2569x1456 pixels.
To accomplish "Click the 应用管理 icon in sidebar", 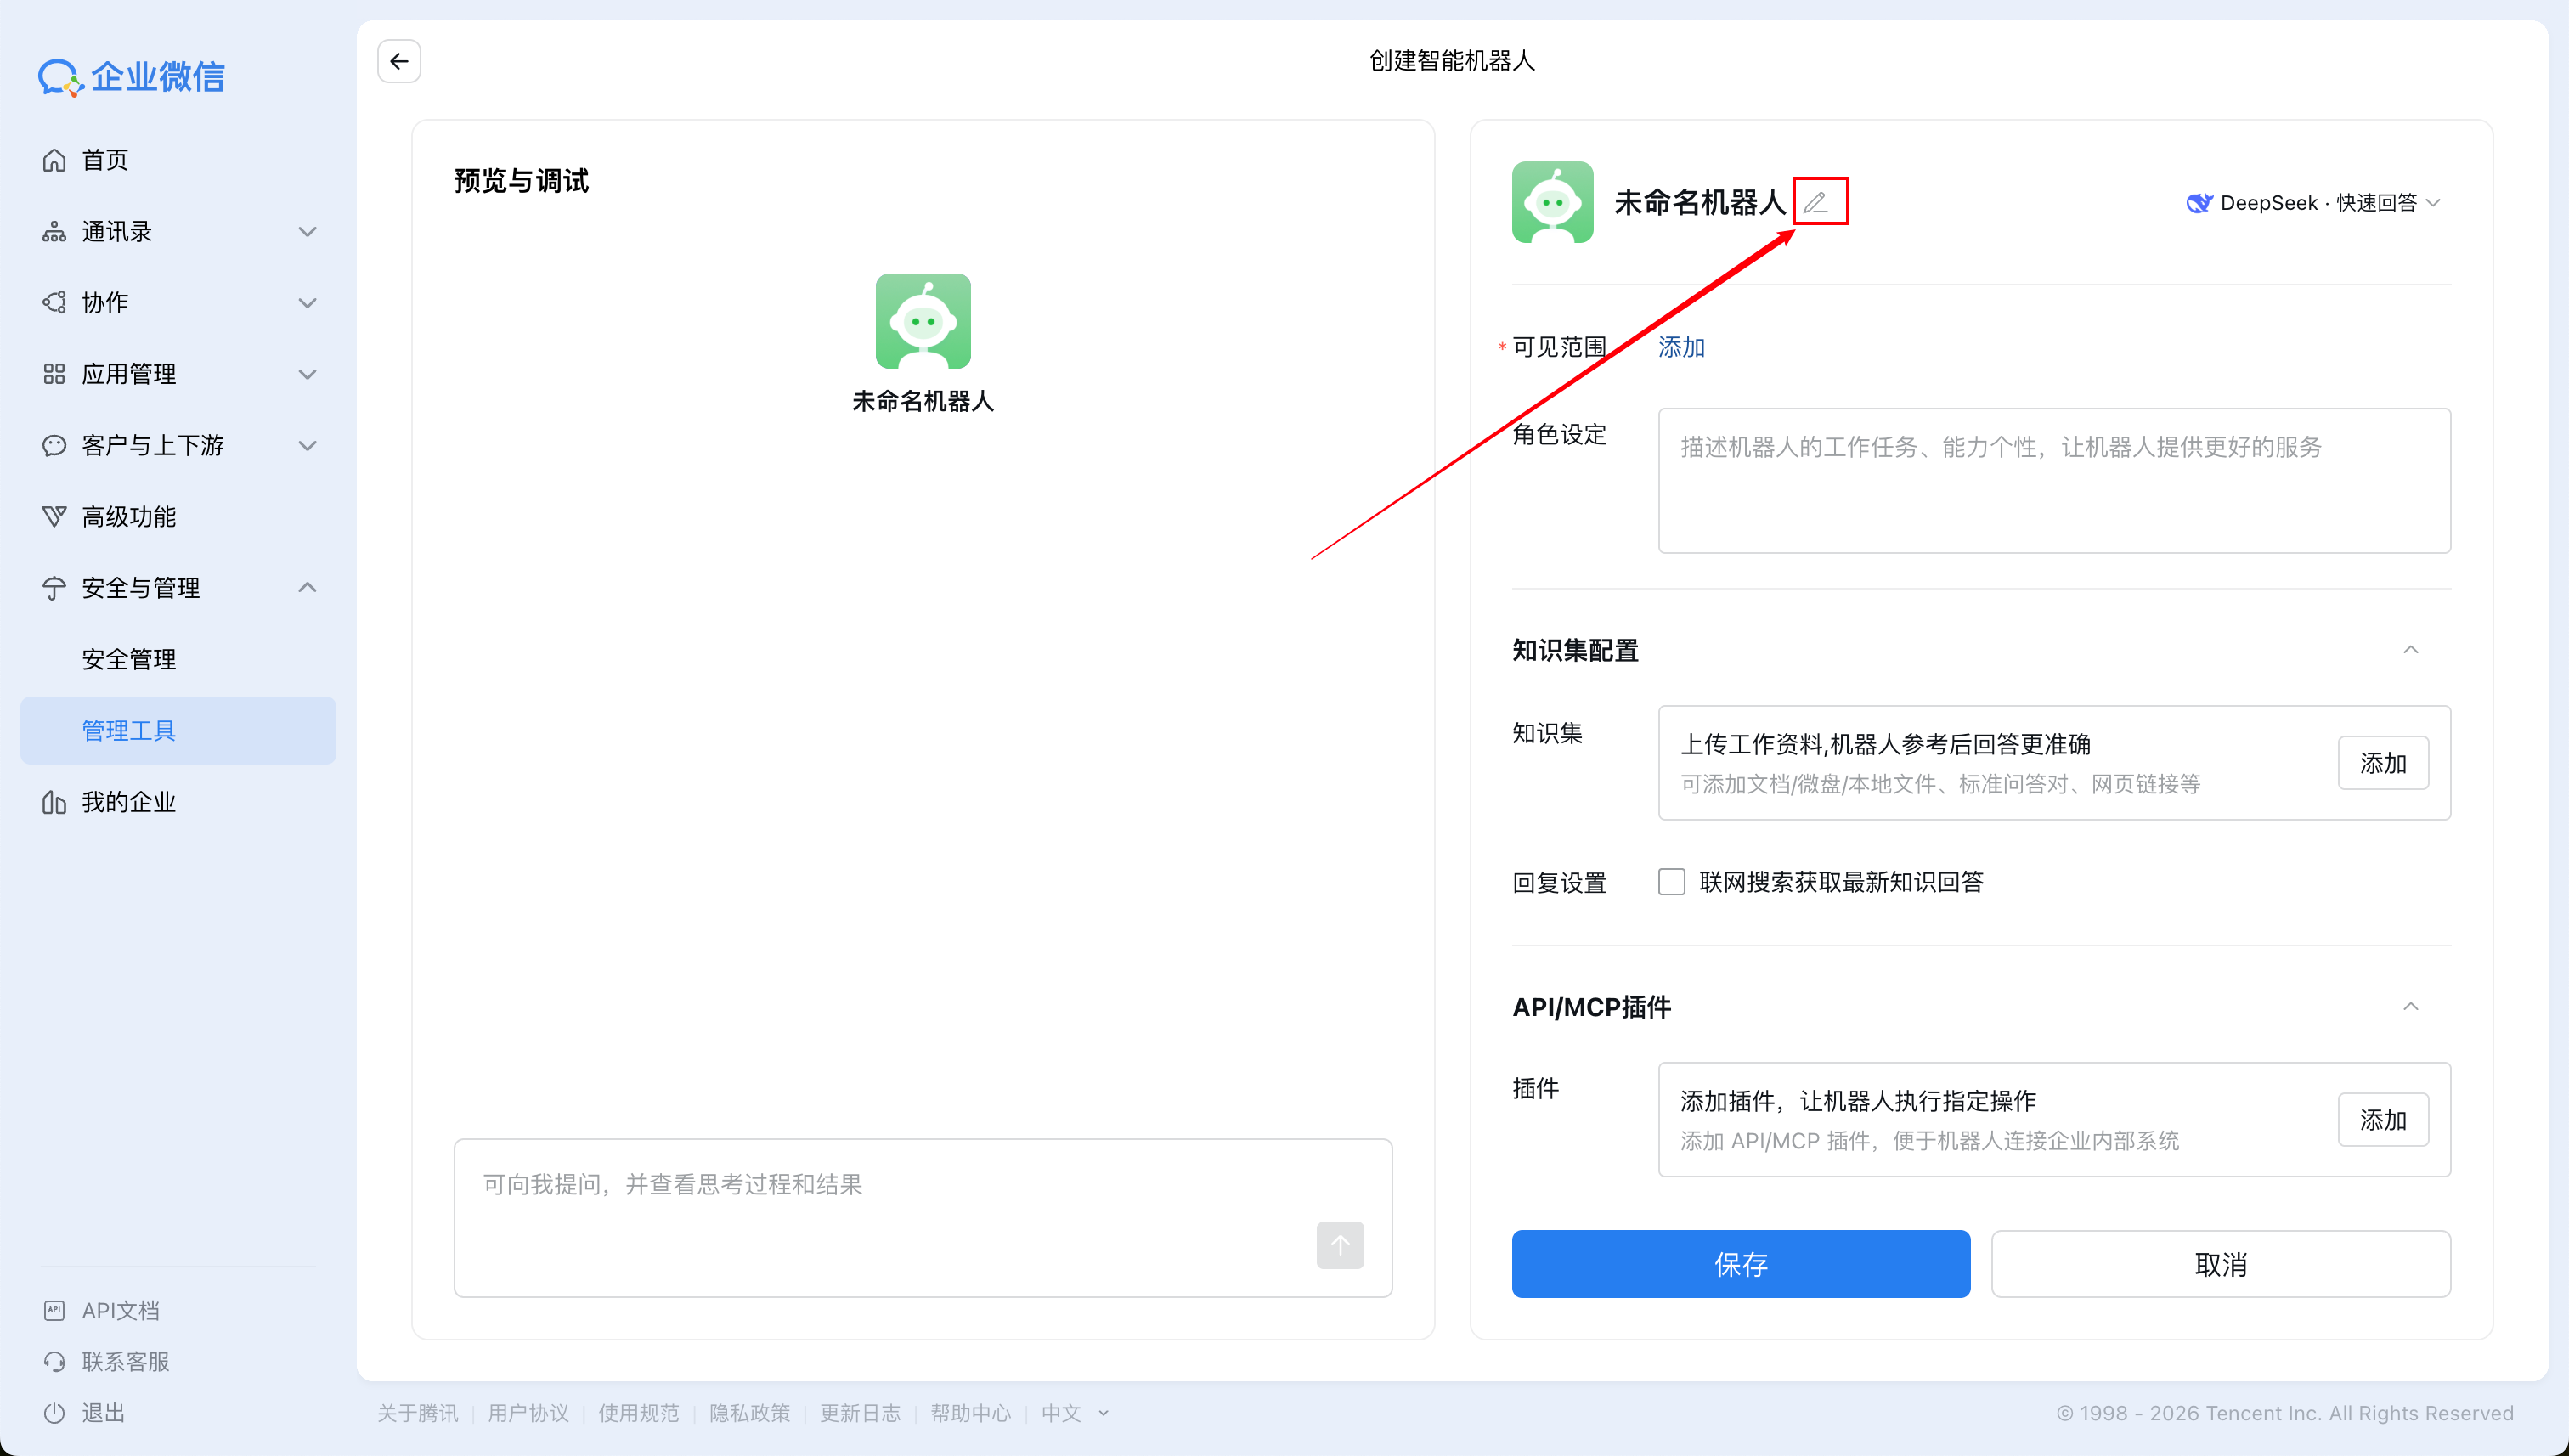I will pos(55,373).
